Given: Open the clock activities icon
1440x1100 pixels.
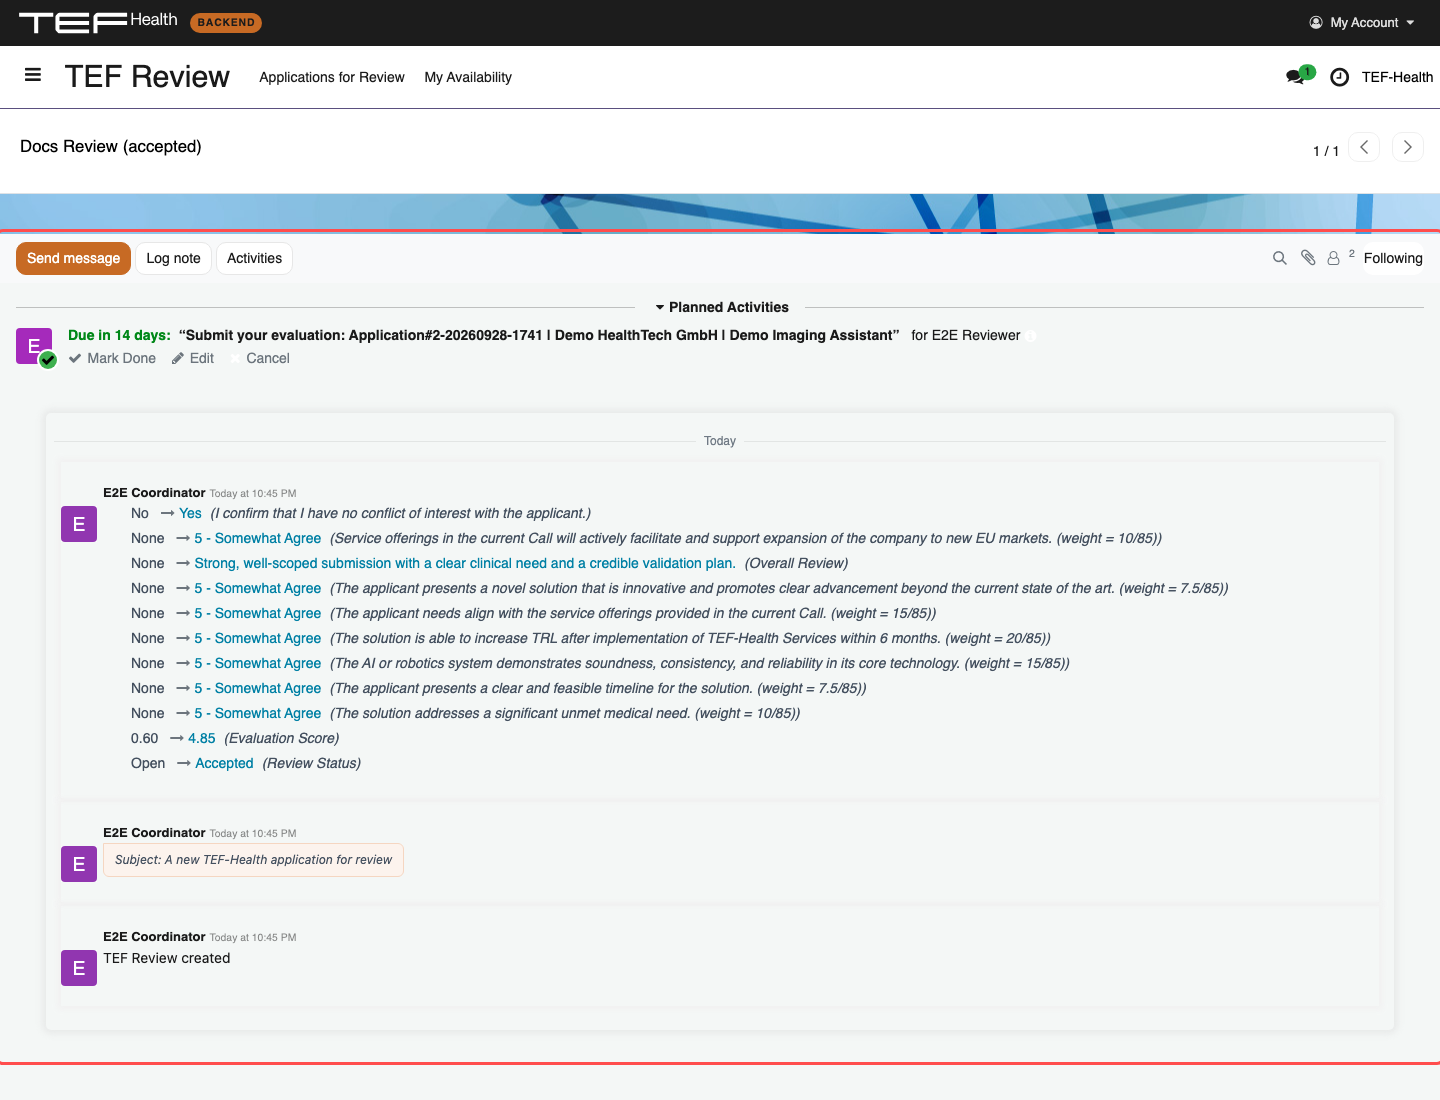Looking at the screenshot, I should click(x=1340, y=77).
